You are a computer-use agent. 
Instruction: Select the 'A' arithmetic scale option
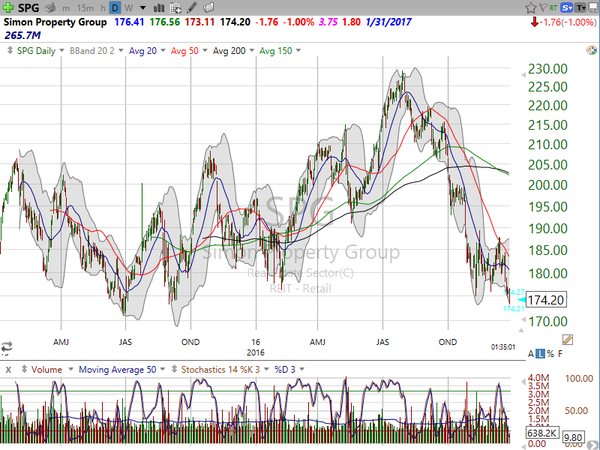coord(531,354)
